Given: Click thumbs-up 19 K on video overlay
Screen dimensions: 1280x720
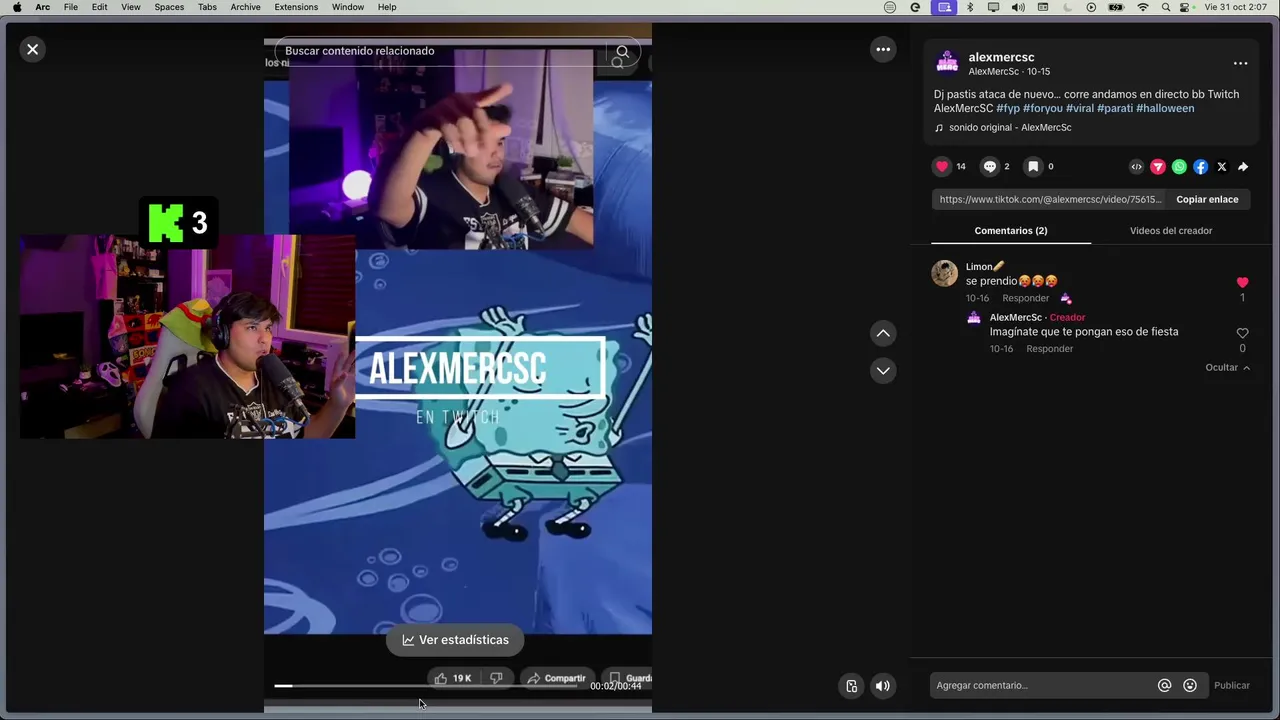Looking at the screenshot, I should pos(452,678).
